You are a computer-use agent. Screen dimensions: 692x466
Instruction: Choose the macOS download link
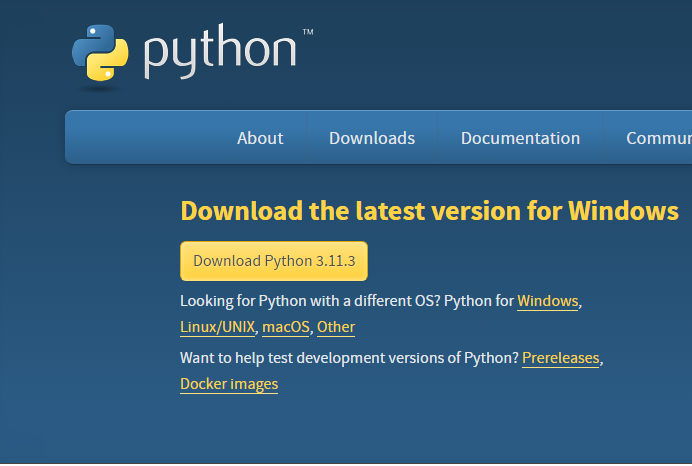pyautogui.click(x=286, y=327)
